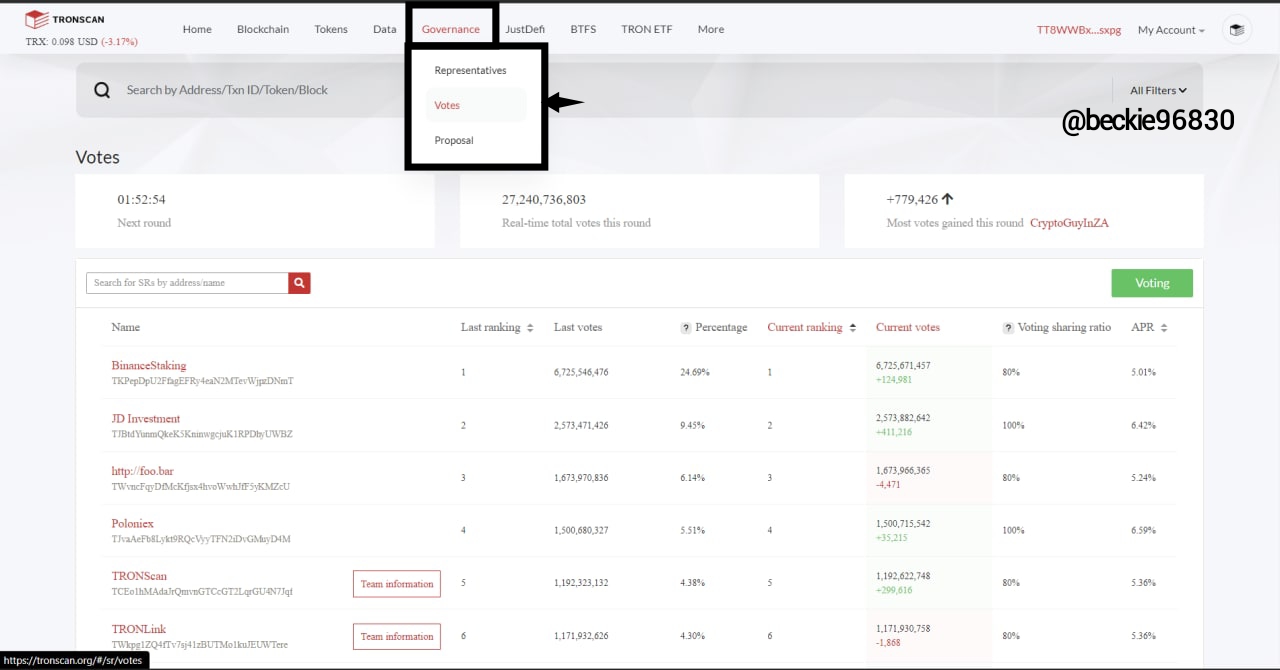Open the BTFS menu item
The height and width of the screenshot is (670, 1280).
coord(583,29)
